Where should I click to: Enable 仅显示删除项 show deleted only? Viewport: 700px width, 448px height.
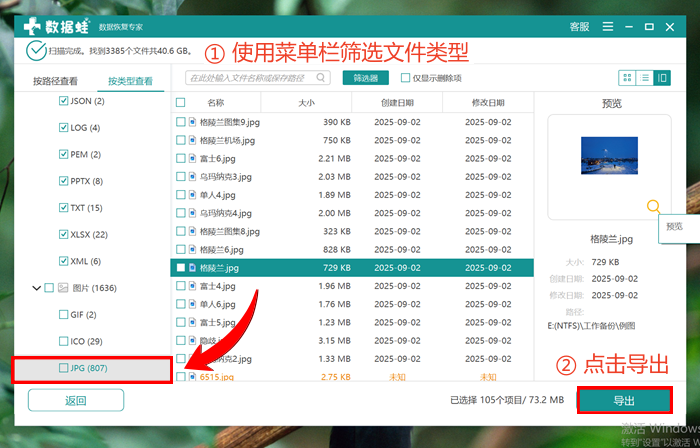[x=405, y=78]
